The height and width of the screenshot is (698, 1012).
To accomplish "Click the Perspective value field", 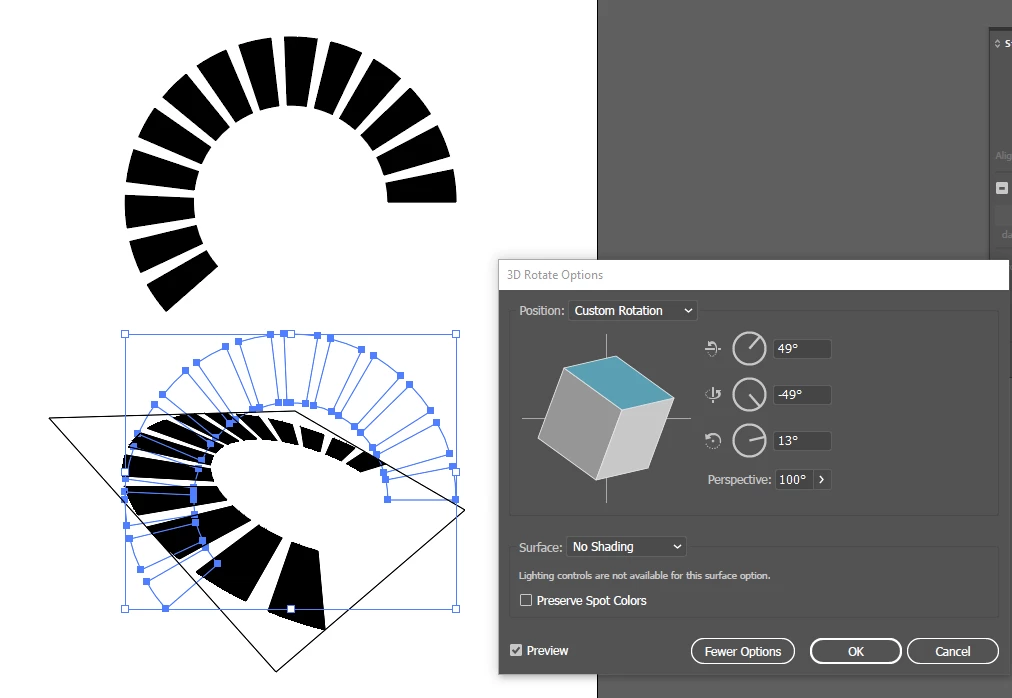I will [794, 480].
